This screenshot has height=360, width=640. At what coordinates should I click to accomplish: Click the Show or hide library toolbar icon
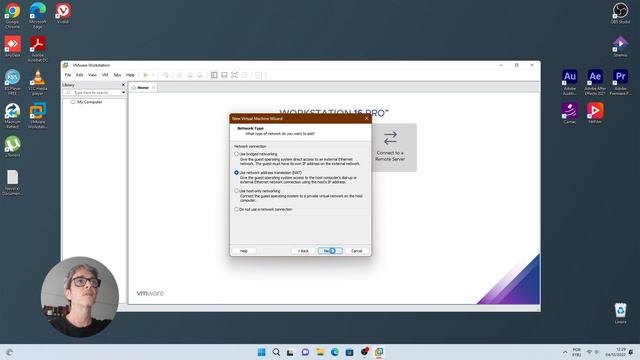[214, 75]
